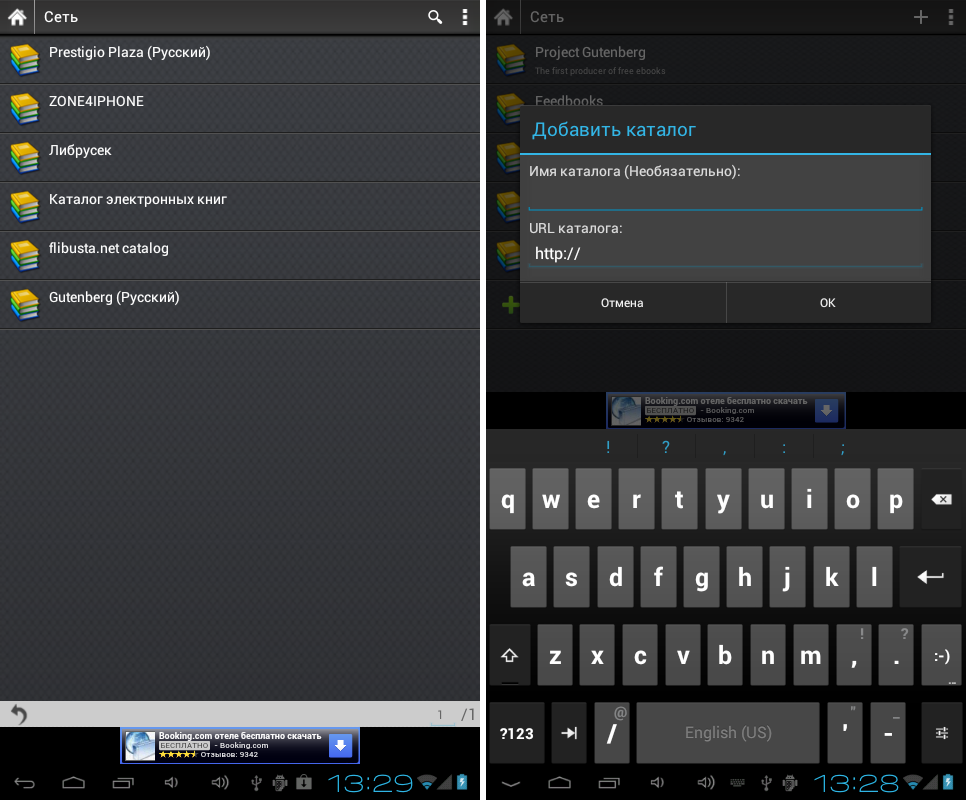The image size is (966, 800).
Task: Tap Android home button on the 13:28 screen
Action: (x=559, y=783)
